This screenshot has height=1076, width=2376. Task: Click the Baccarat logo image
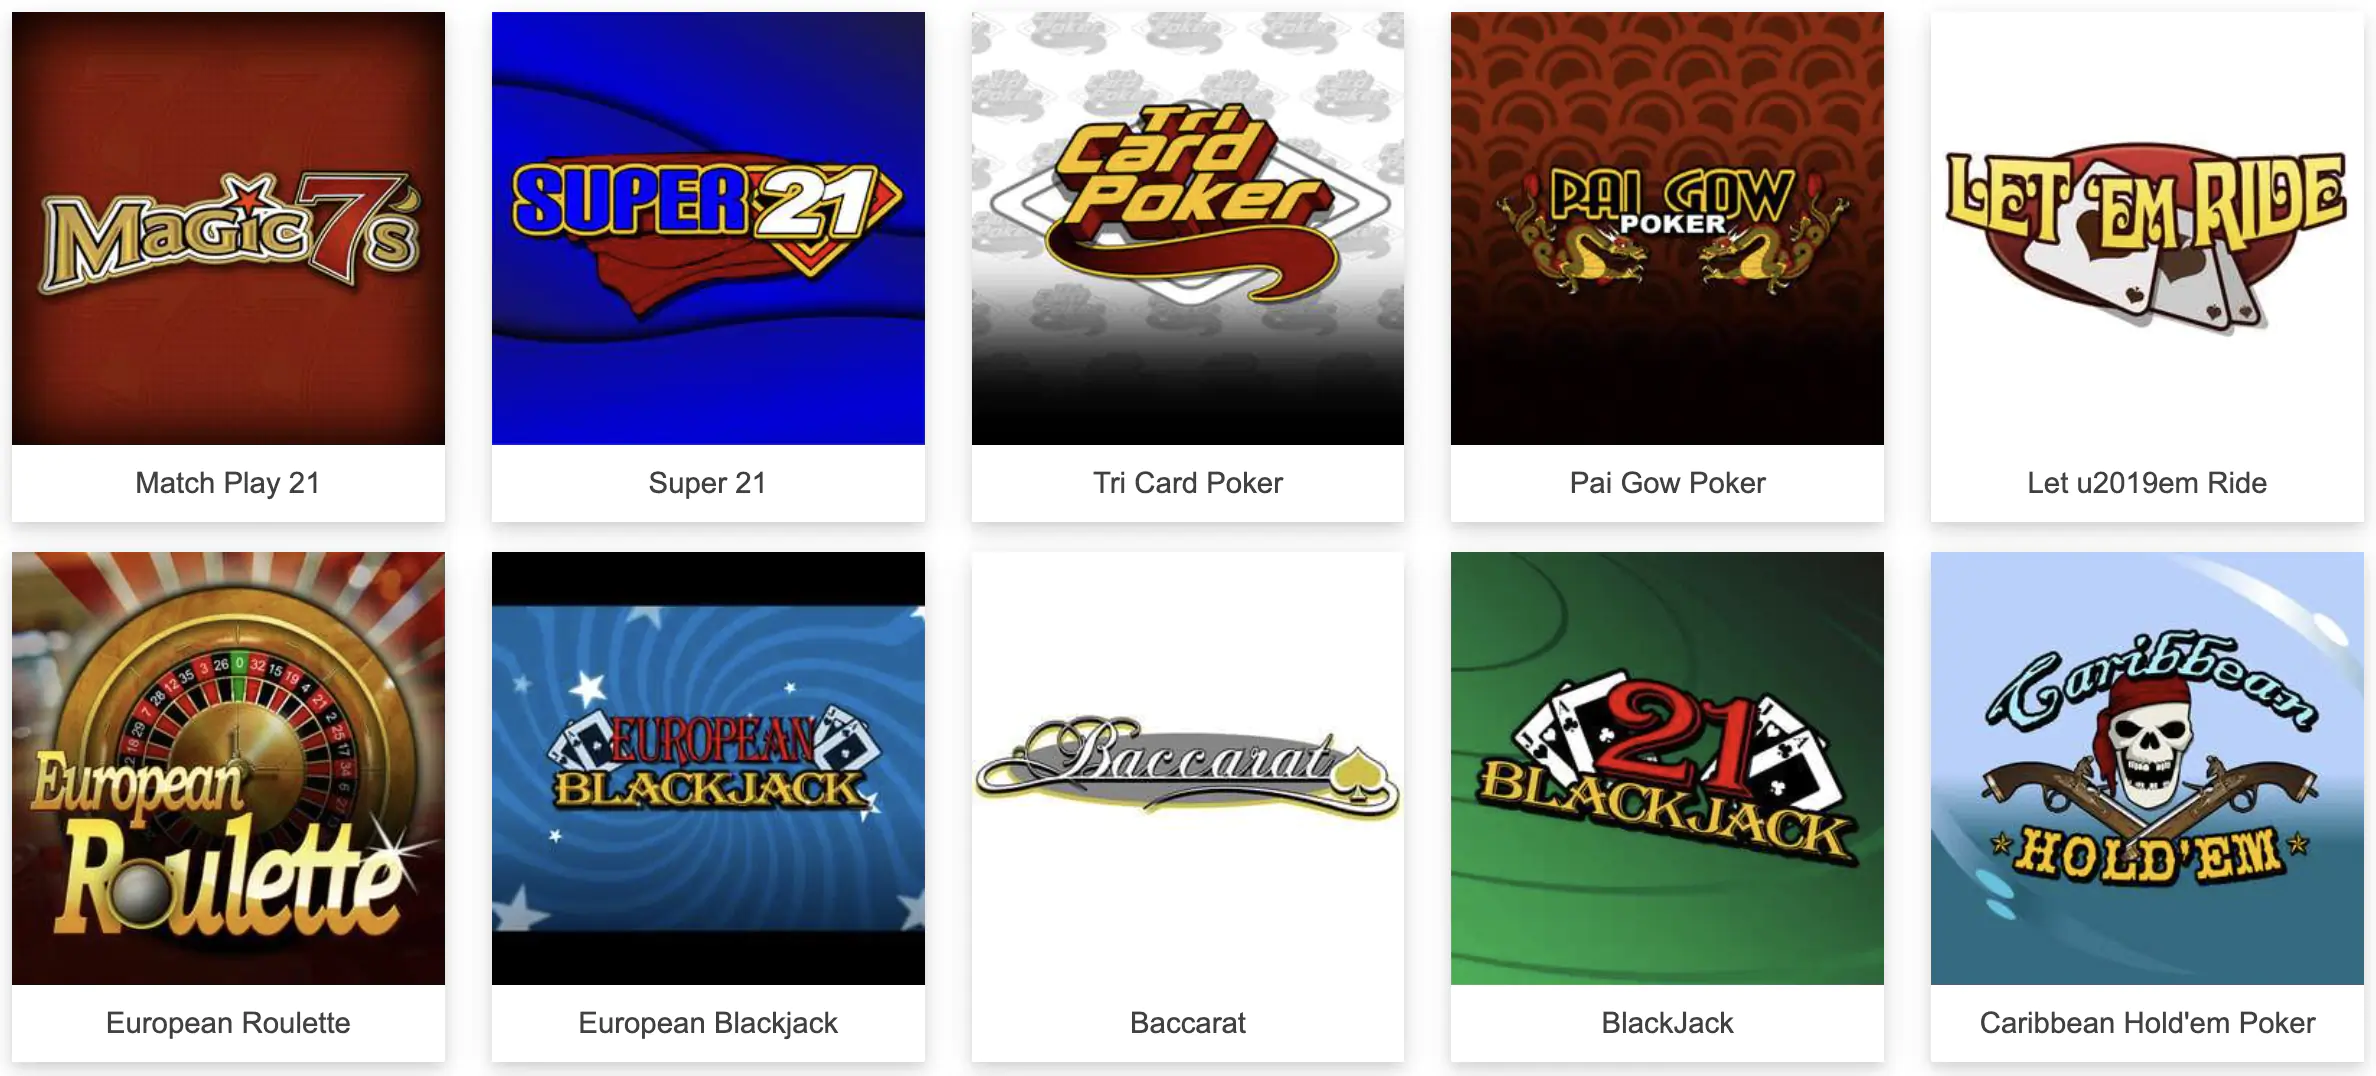[1188, 768]
